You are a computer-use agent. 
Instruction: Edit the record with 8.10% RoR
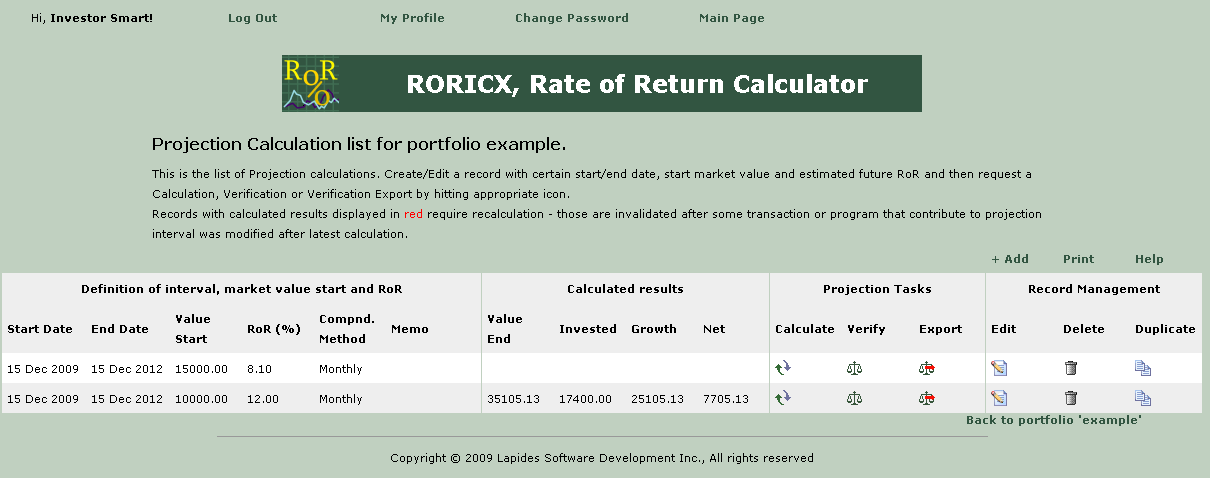point(999,368)
